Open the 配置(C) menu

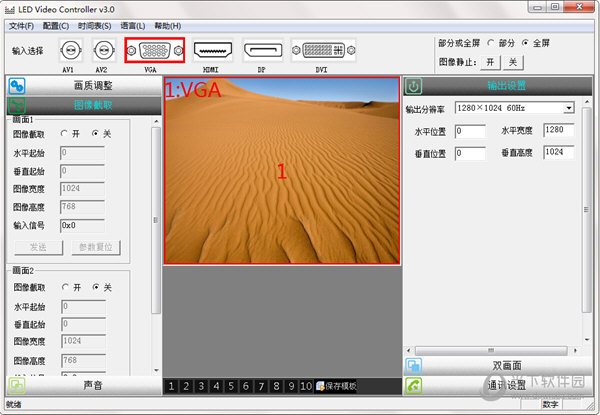pyautogui.click(x=56, y=26)
